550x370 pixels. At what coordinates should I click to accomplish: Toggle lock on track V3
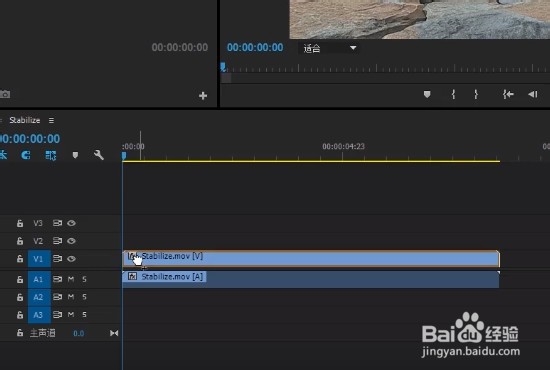(20, 223)
